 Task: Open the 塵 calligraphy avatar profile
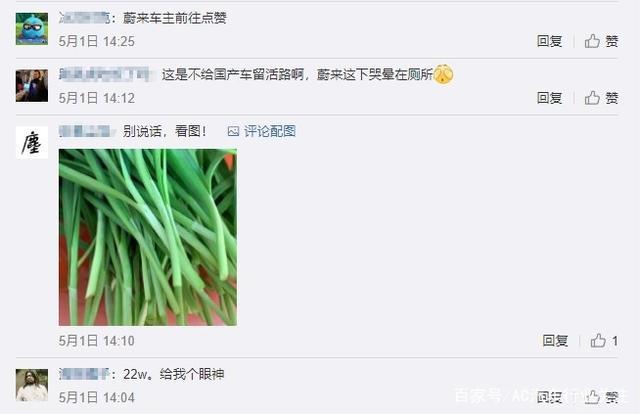[x=32, y=142]
